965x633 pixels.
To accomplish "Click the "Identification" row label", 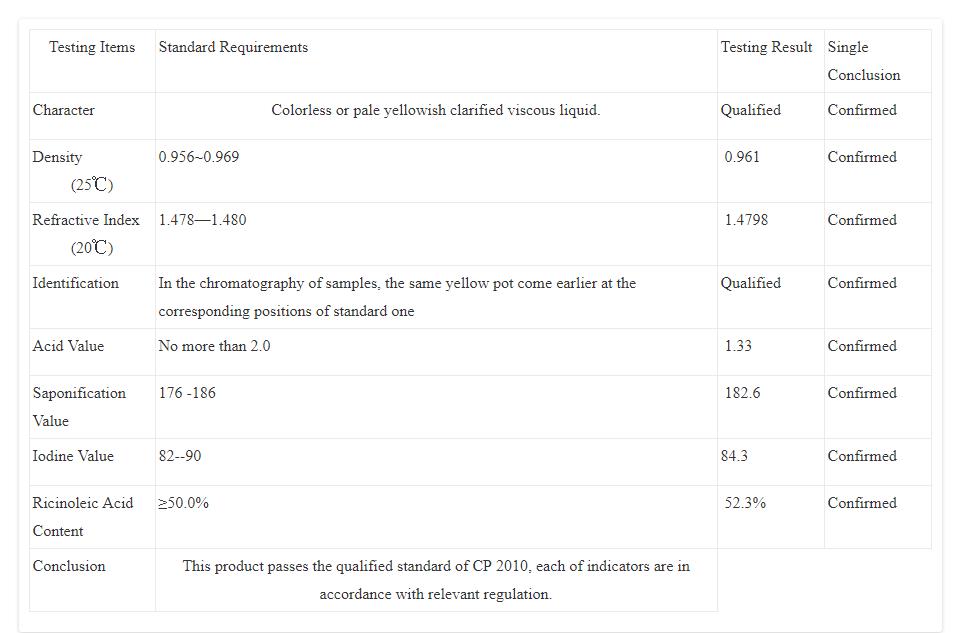I will [x=76, y=283].
